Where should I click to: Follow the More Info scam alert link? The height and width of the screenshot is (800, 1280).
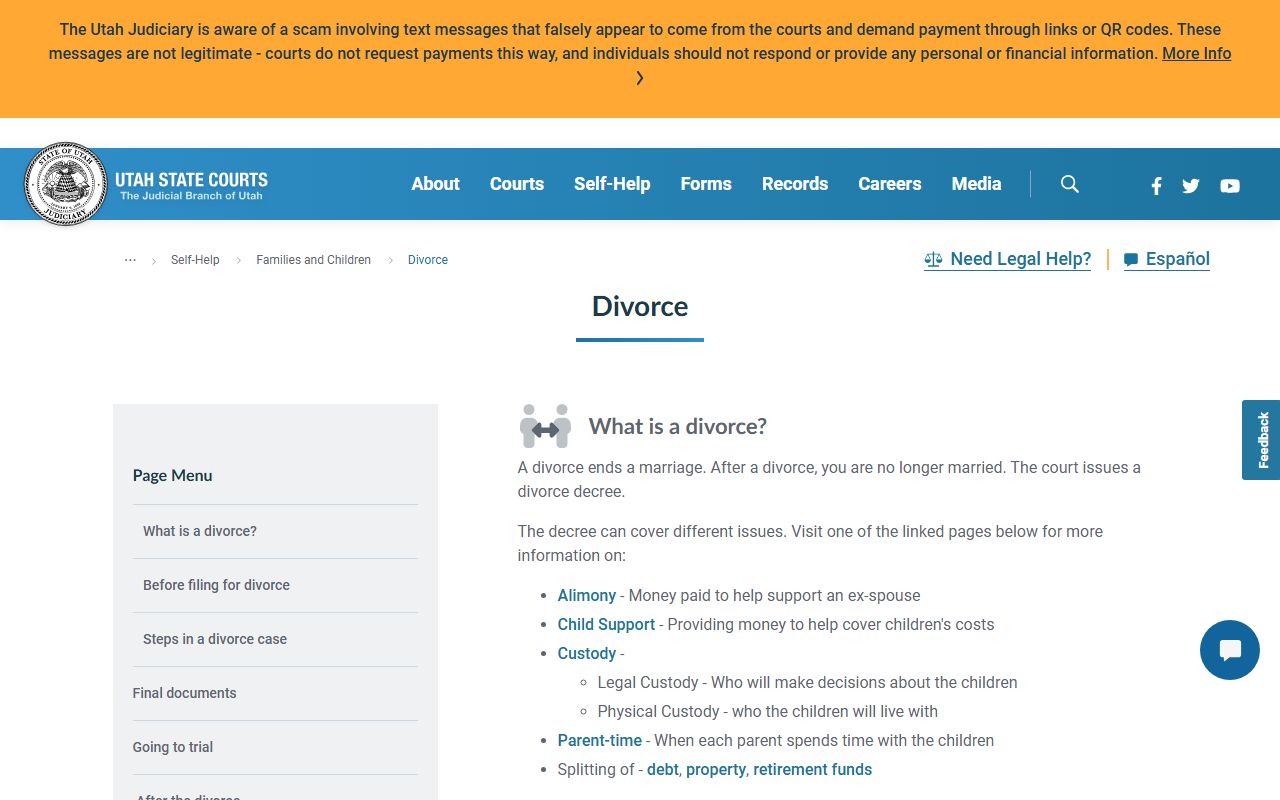point(1197,54)
